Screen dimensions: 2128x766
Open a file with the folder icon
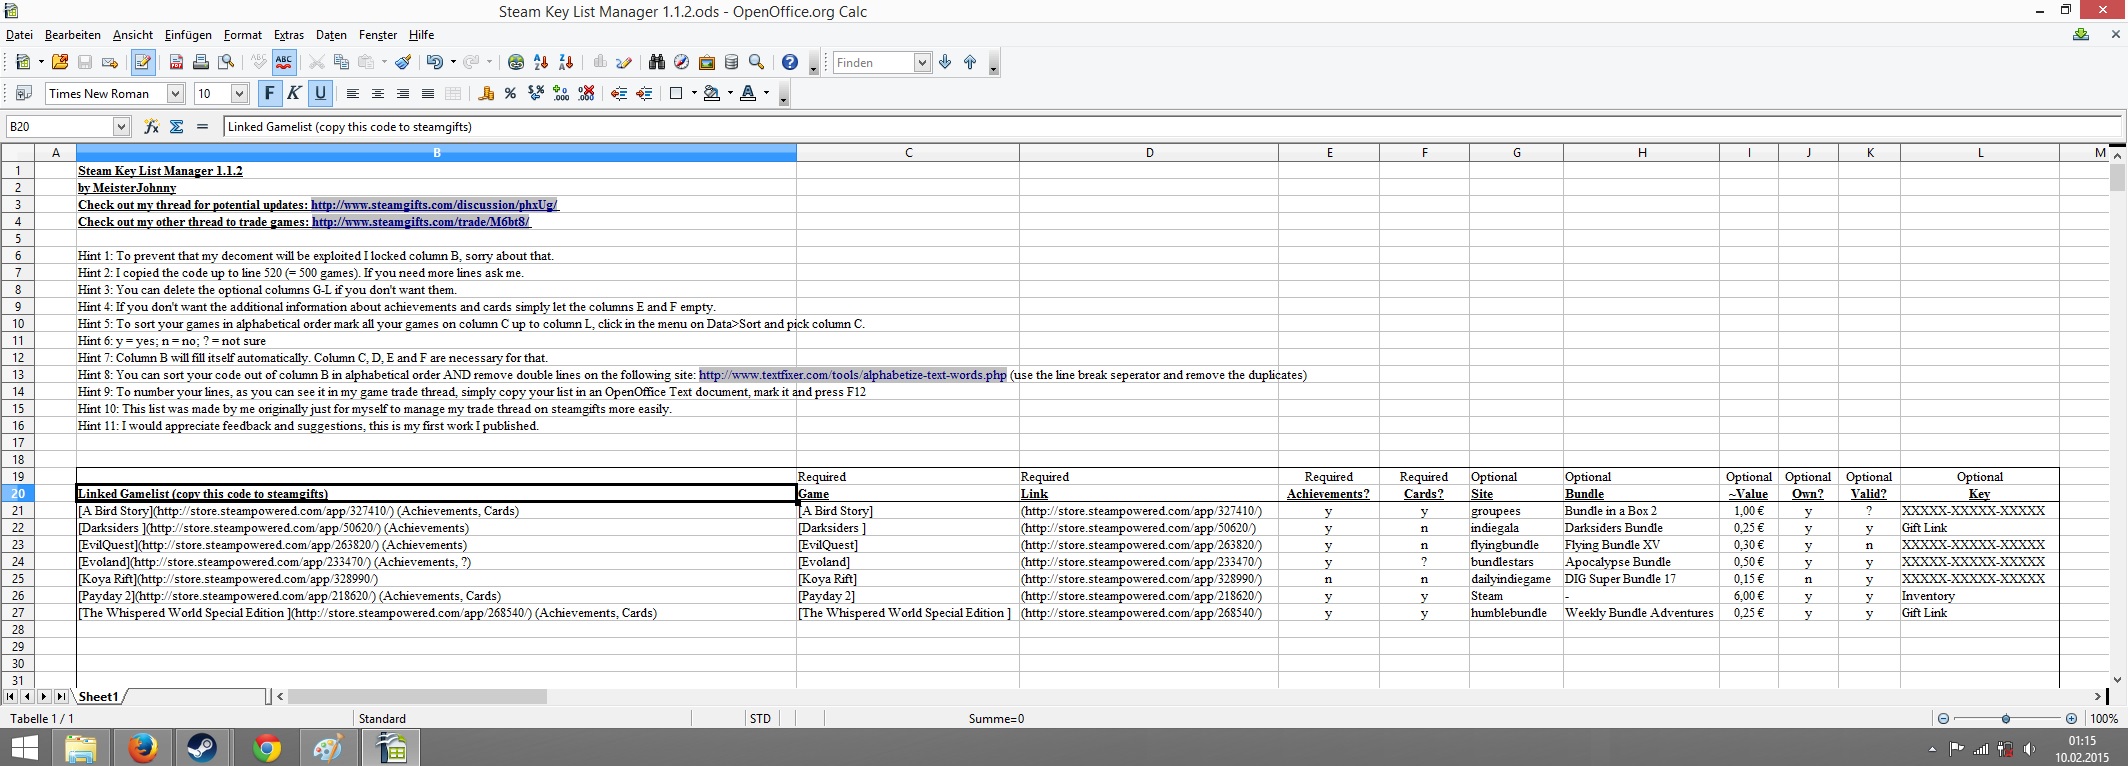[x=60, y=62]
